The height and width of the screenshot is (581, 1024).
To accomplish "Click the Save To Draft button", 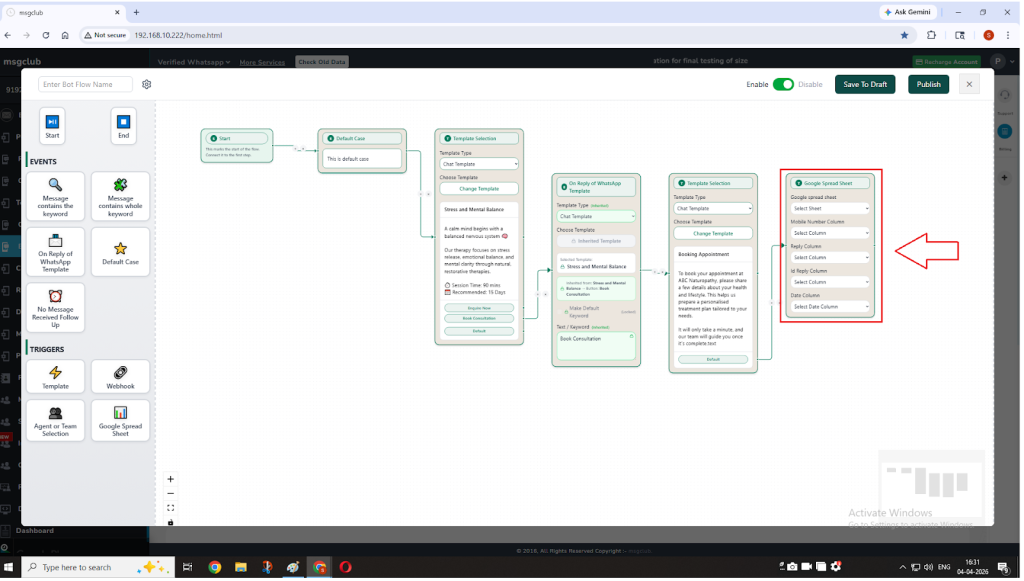I will pos(865,84).
